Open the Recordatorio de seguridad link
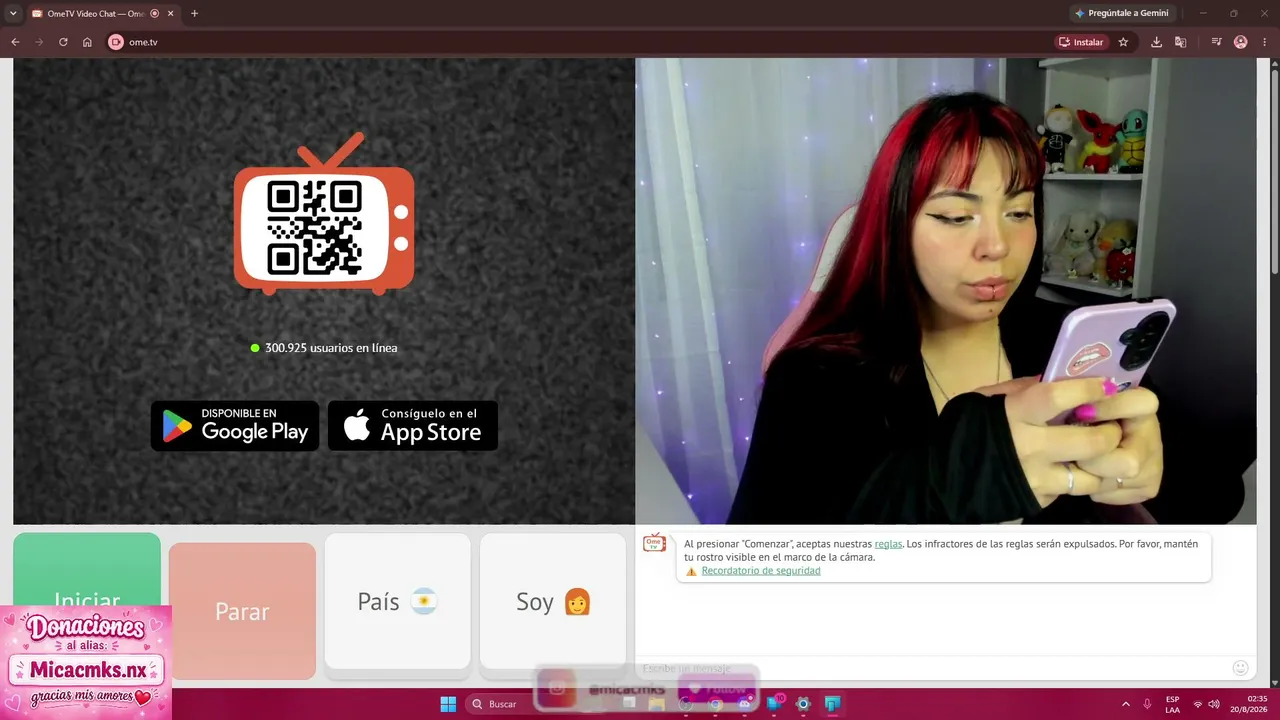 [761, 571]
